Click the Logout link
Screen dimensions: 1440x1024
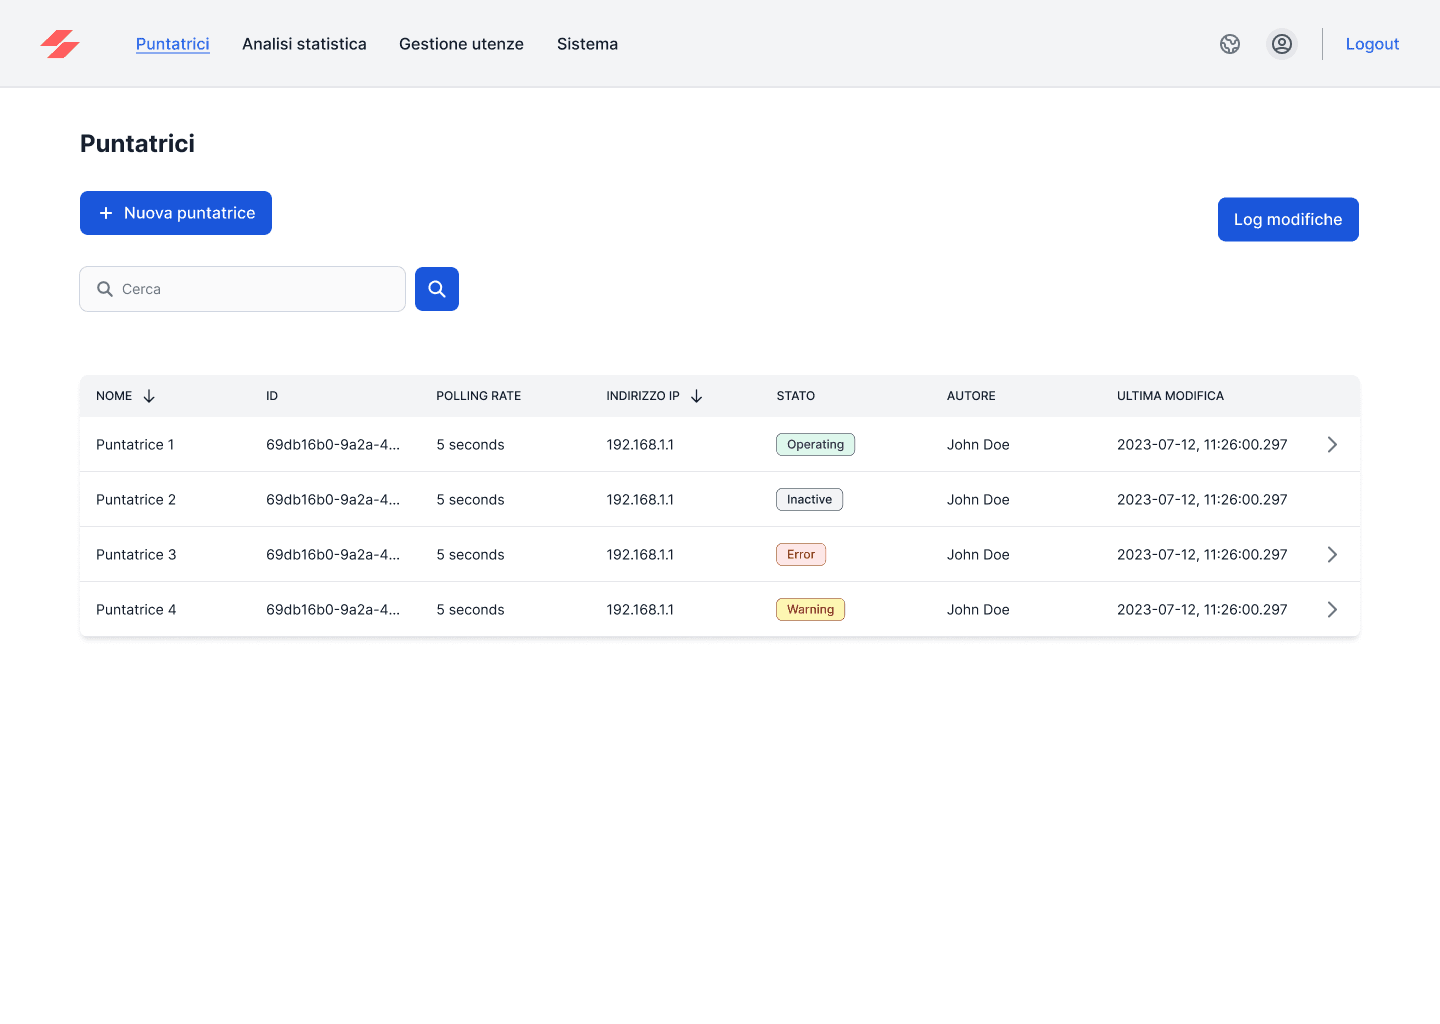(x=1372, y=44)
